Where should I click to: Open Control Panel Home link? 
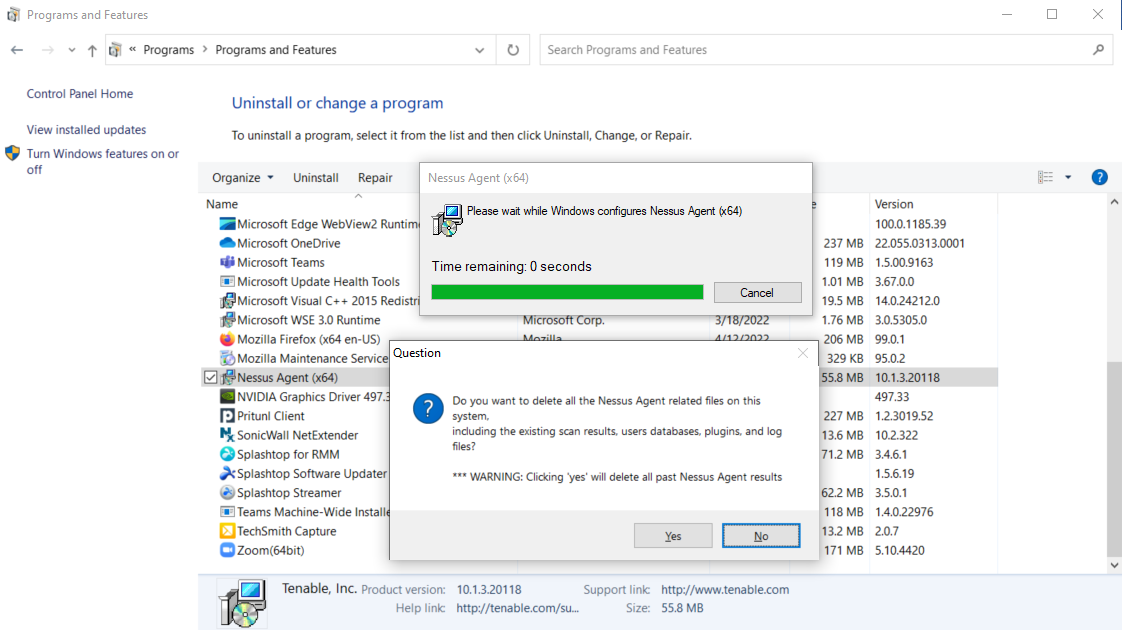pyautogui.click(x=79, y=94)
